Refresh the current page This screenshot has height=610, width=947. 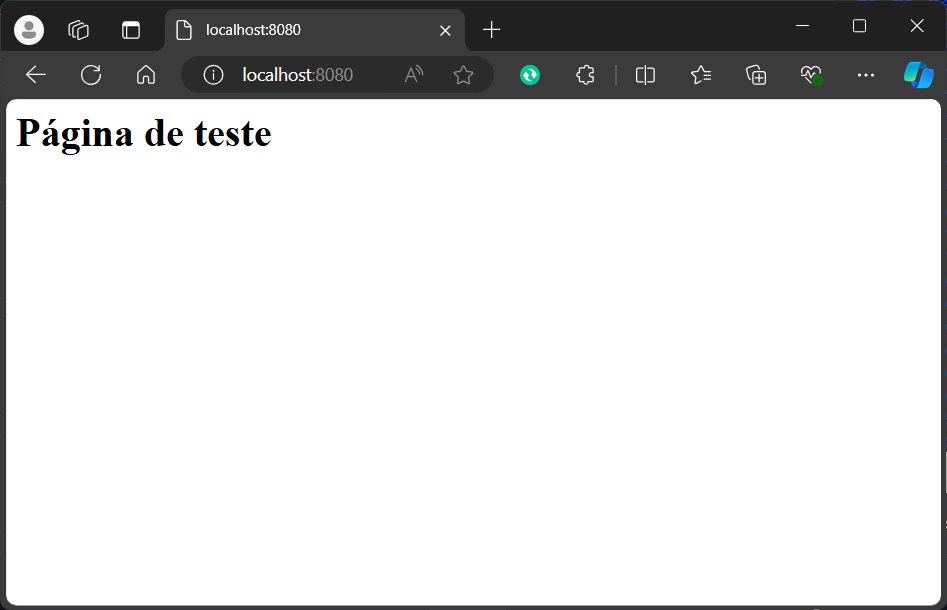pyautogui.click(x=91, y=75)
